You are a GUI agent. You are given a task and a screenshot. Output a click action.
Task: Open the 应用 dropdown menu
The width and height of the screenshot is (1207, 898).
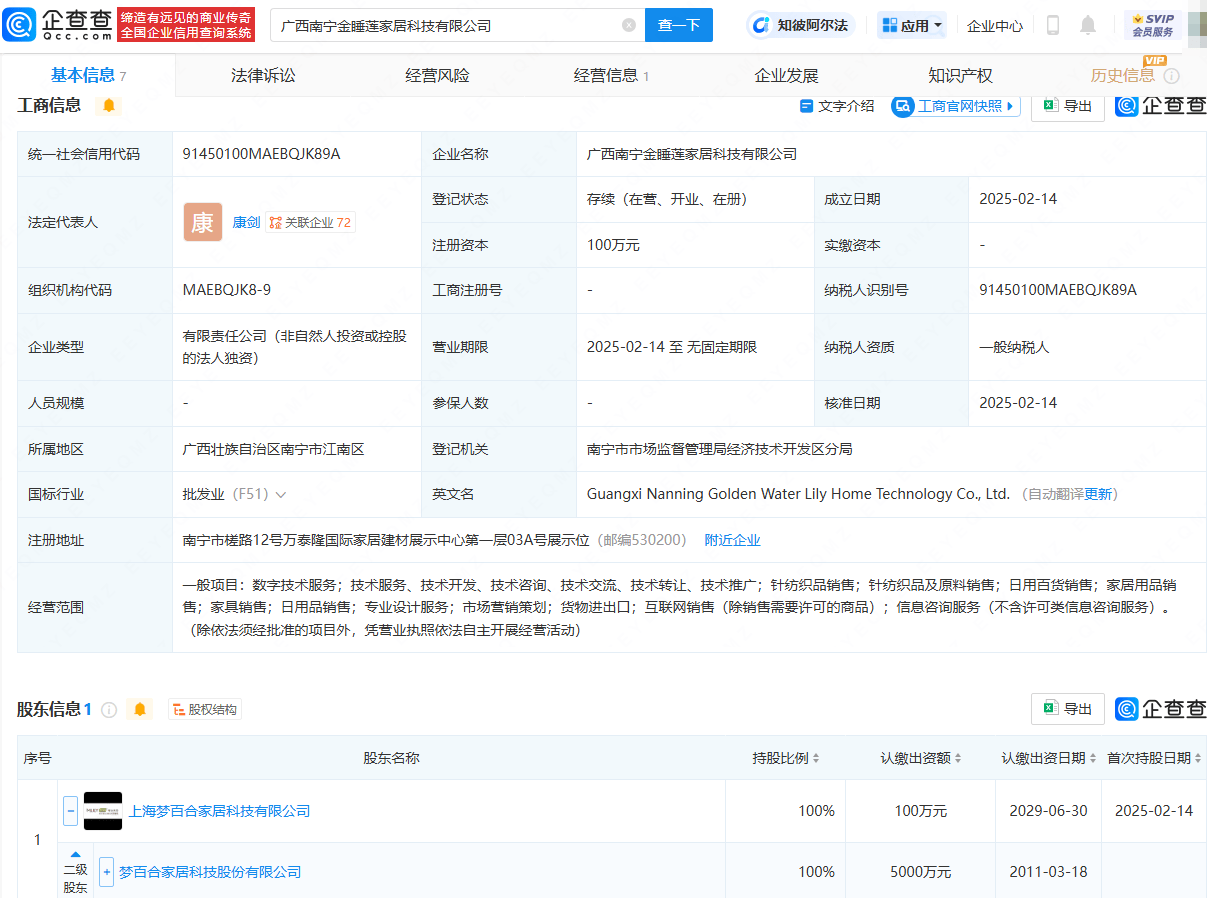[x=912, y=25]
